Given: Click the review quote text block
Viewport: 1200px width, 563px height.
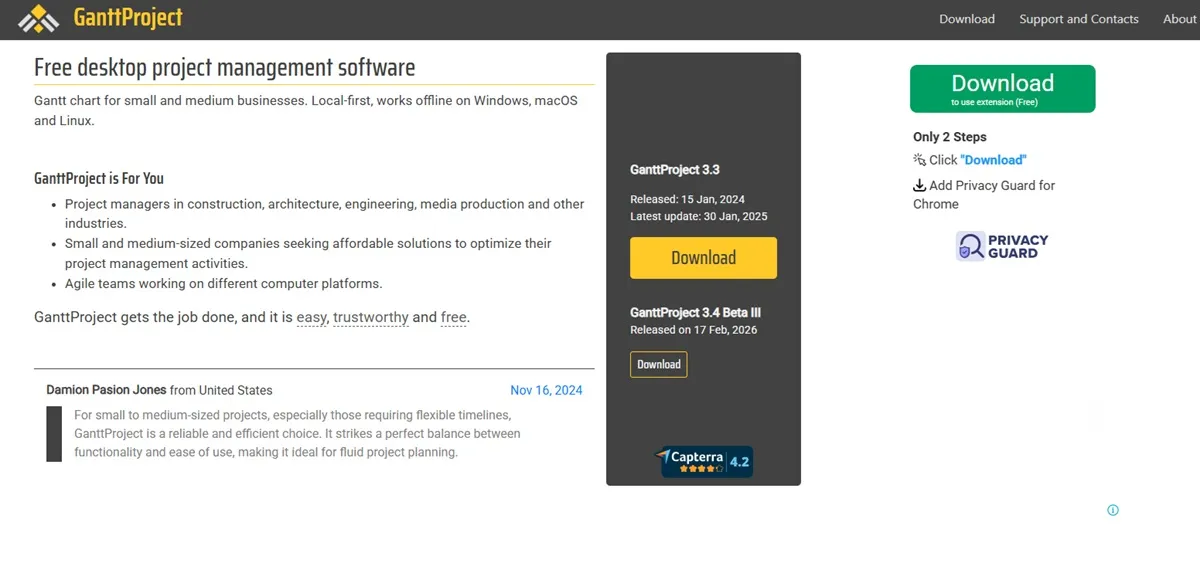Looking at the screenshot, I should pyautogui.click(x=297, y=433).
